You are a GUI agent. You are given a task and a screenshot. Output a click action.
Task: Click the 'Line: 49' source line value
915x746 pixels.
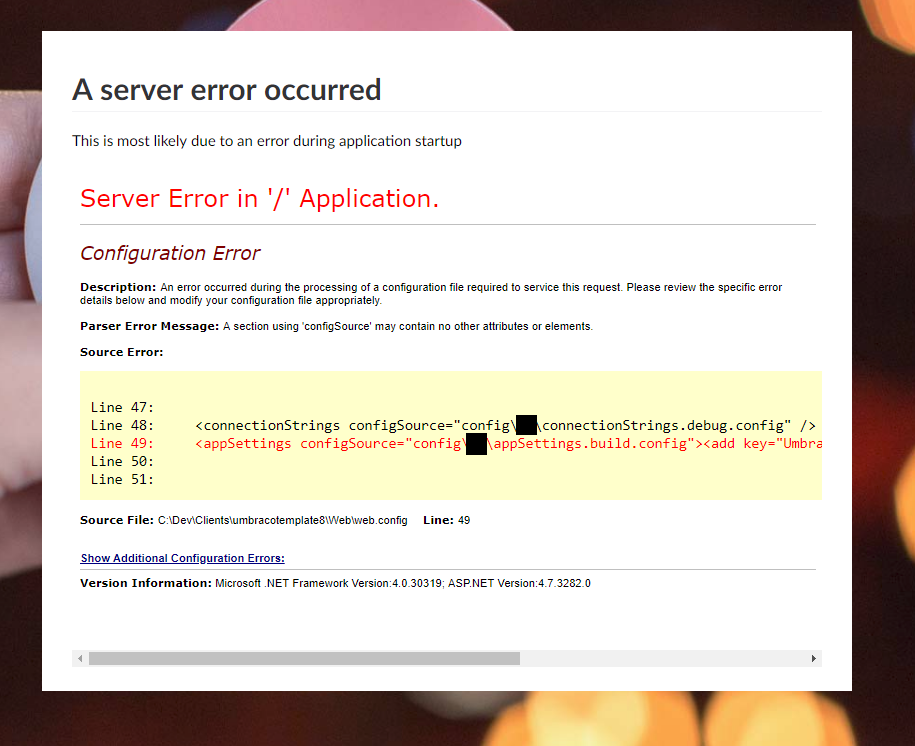446,520
